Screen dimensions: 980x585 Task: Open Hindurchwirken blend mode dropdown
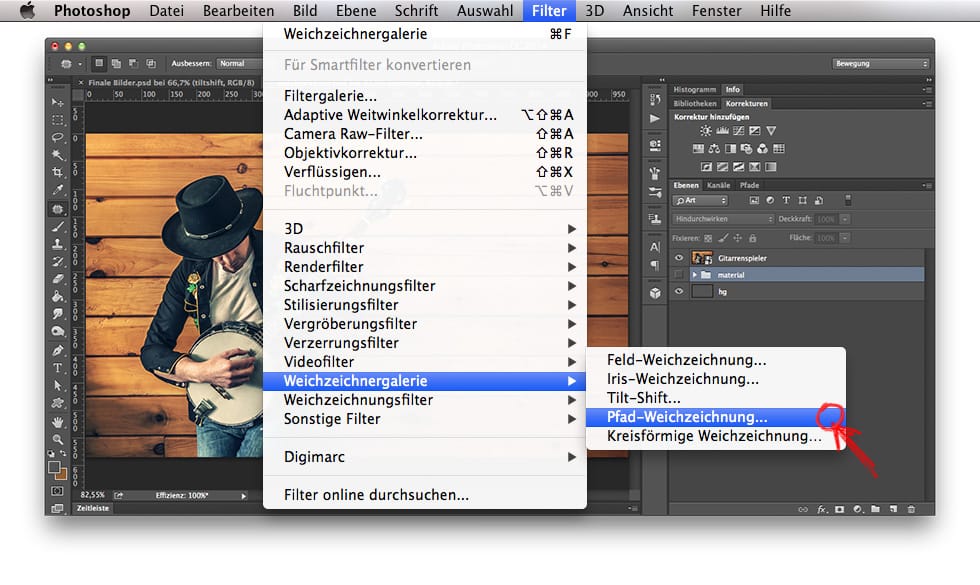tap(724, 219)
